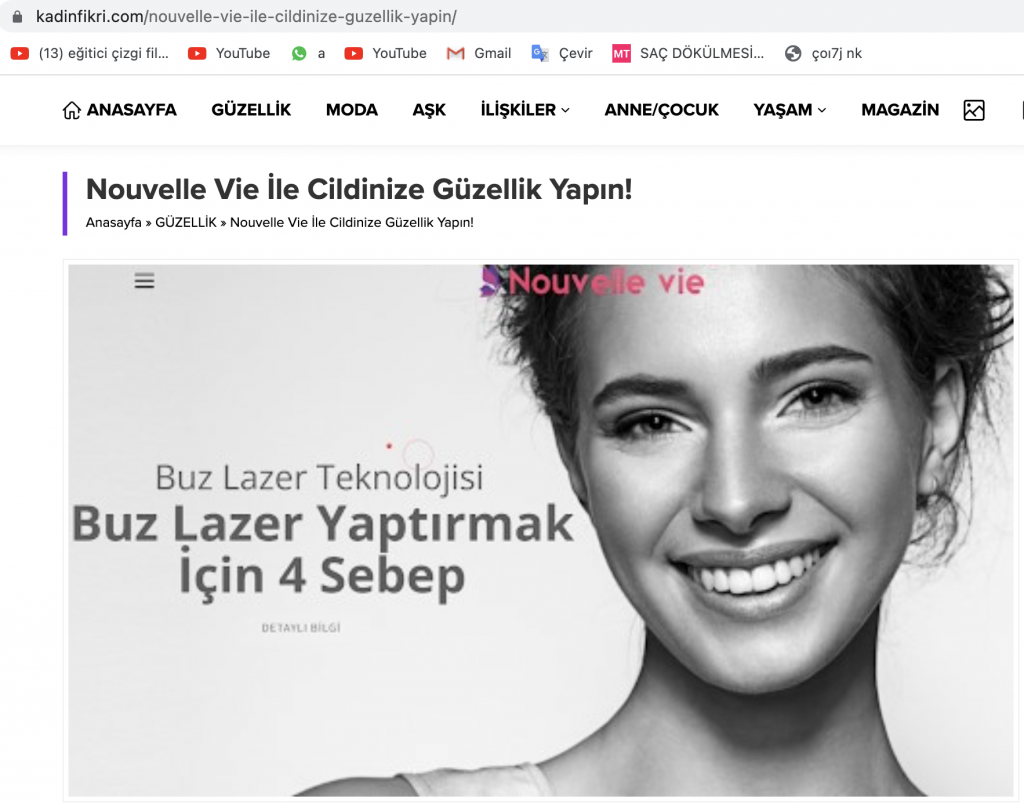Click the home icon beside ANASAYFA
The height and width of the screenshot is (803, 1024).
click(x=71, y=110)
